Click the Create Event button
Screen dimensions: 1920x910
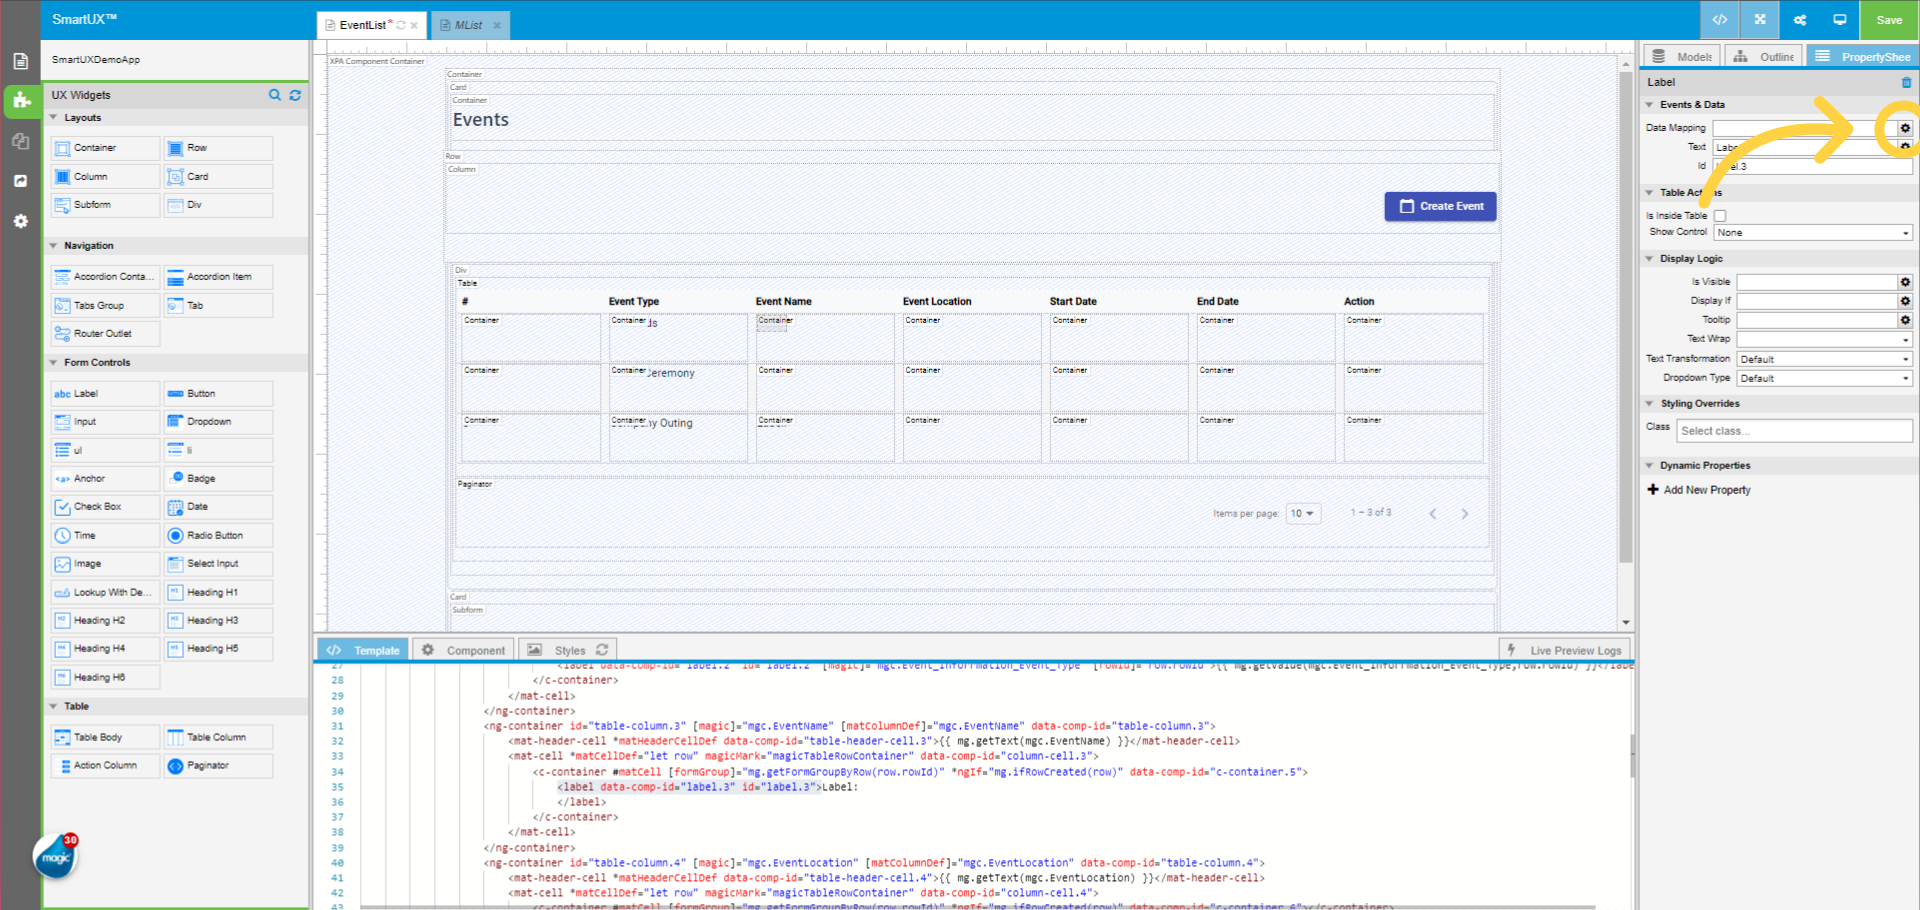(1440, 206)
